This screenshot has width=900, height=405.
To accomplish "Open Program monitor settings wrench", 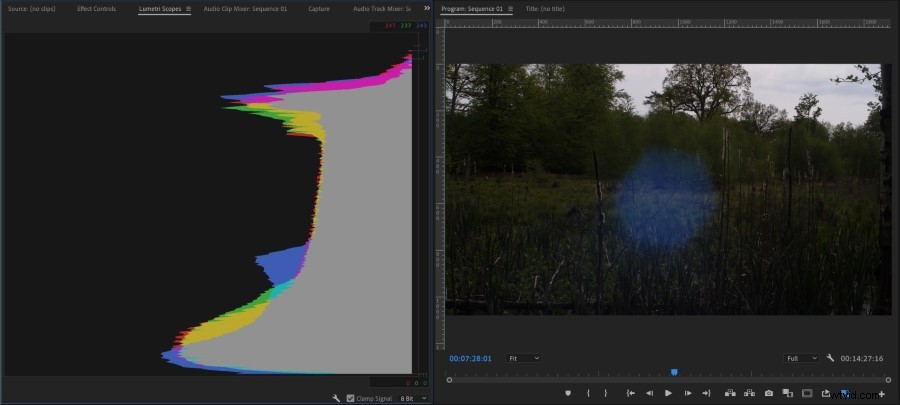I will coord(830,358).
